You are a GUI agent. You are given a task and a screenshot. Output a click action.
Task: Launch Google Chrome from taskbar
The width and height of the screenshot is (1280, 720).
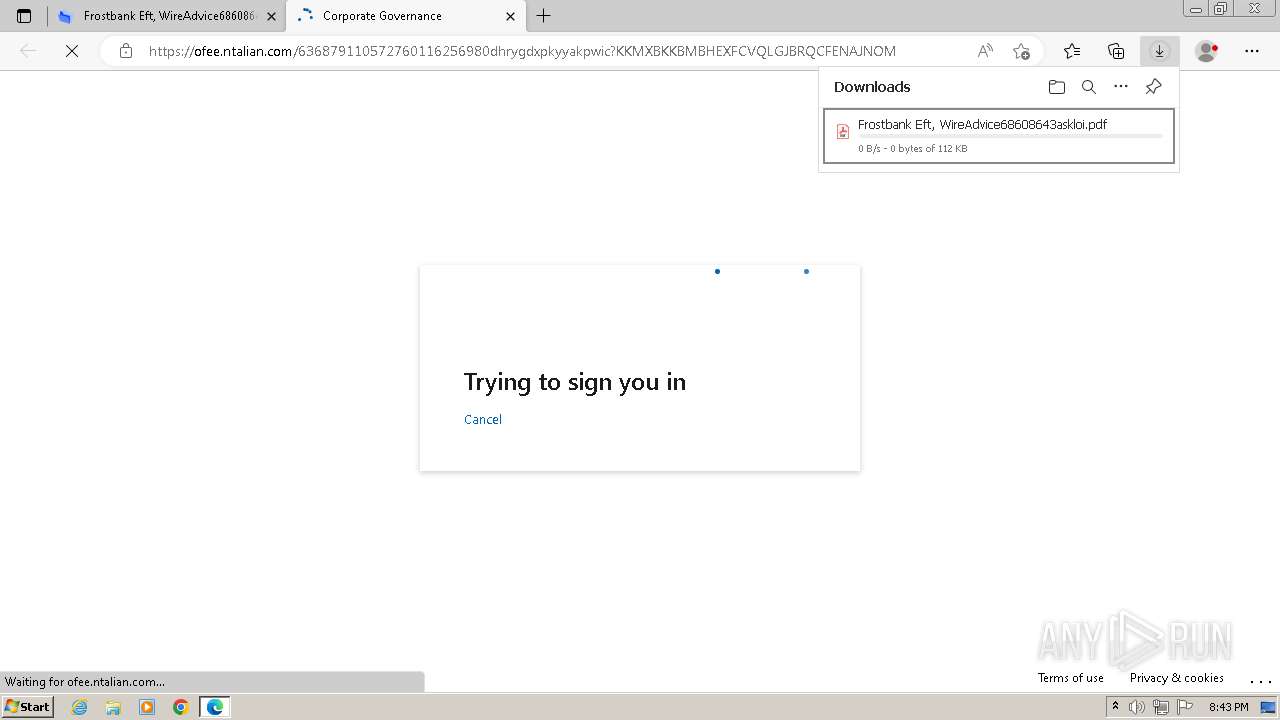tap(181, 707)
